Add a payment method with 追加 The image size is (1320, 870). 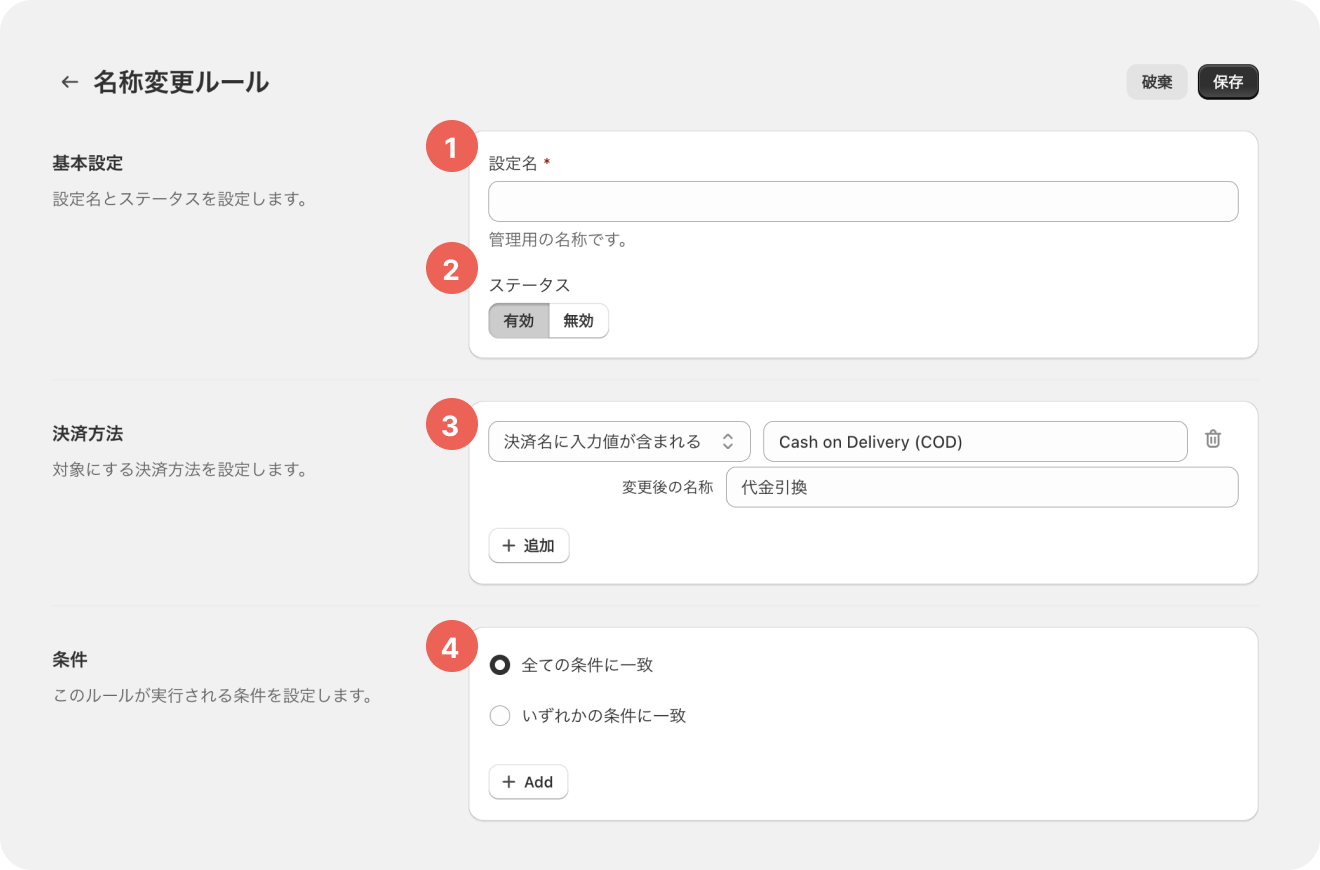(529, 546)
